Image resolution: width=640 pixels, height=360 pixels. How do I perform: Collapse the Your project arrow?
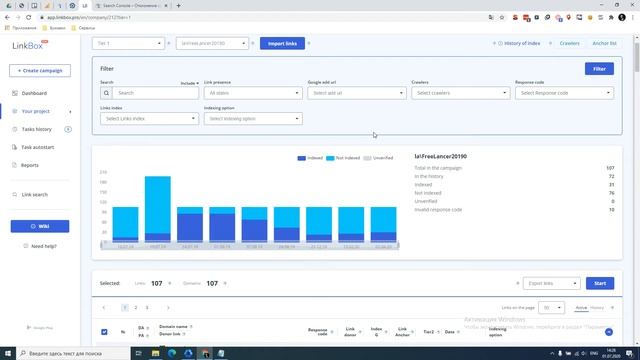coord(70,111)
